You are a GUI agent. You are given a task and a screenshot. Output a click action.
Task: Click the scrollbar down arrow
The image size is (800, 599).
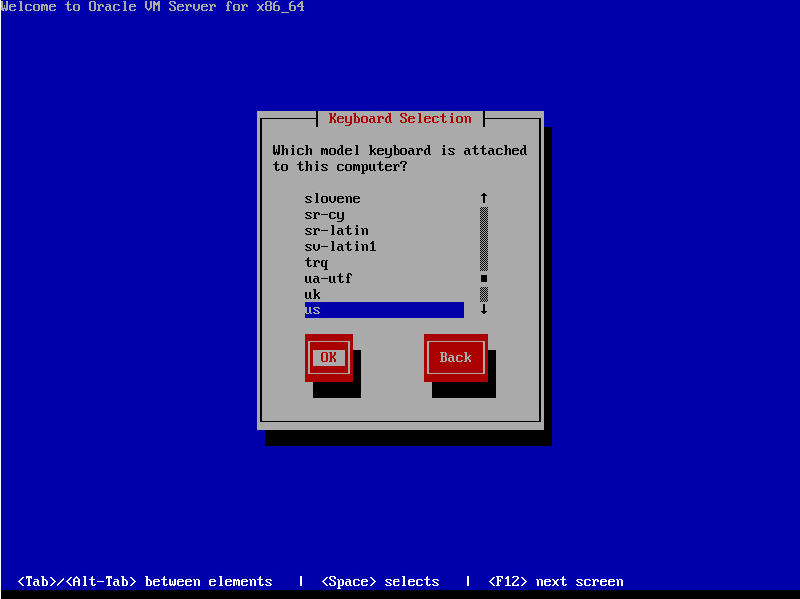click(x=484, y=310)
